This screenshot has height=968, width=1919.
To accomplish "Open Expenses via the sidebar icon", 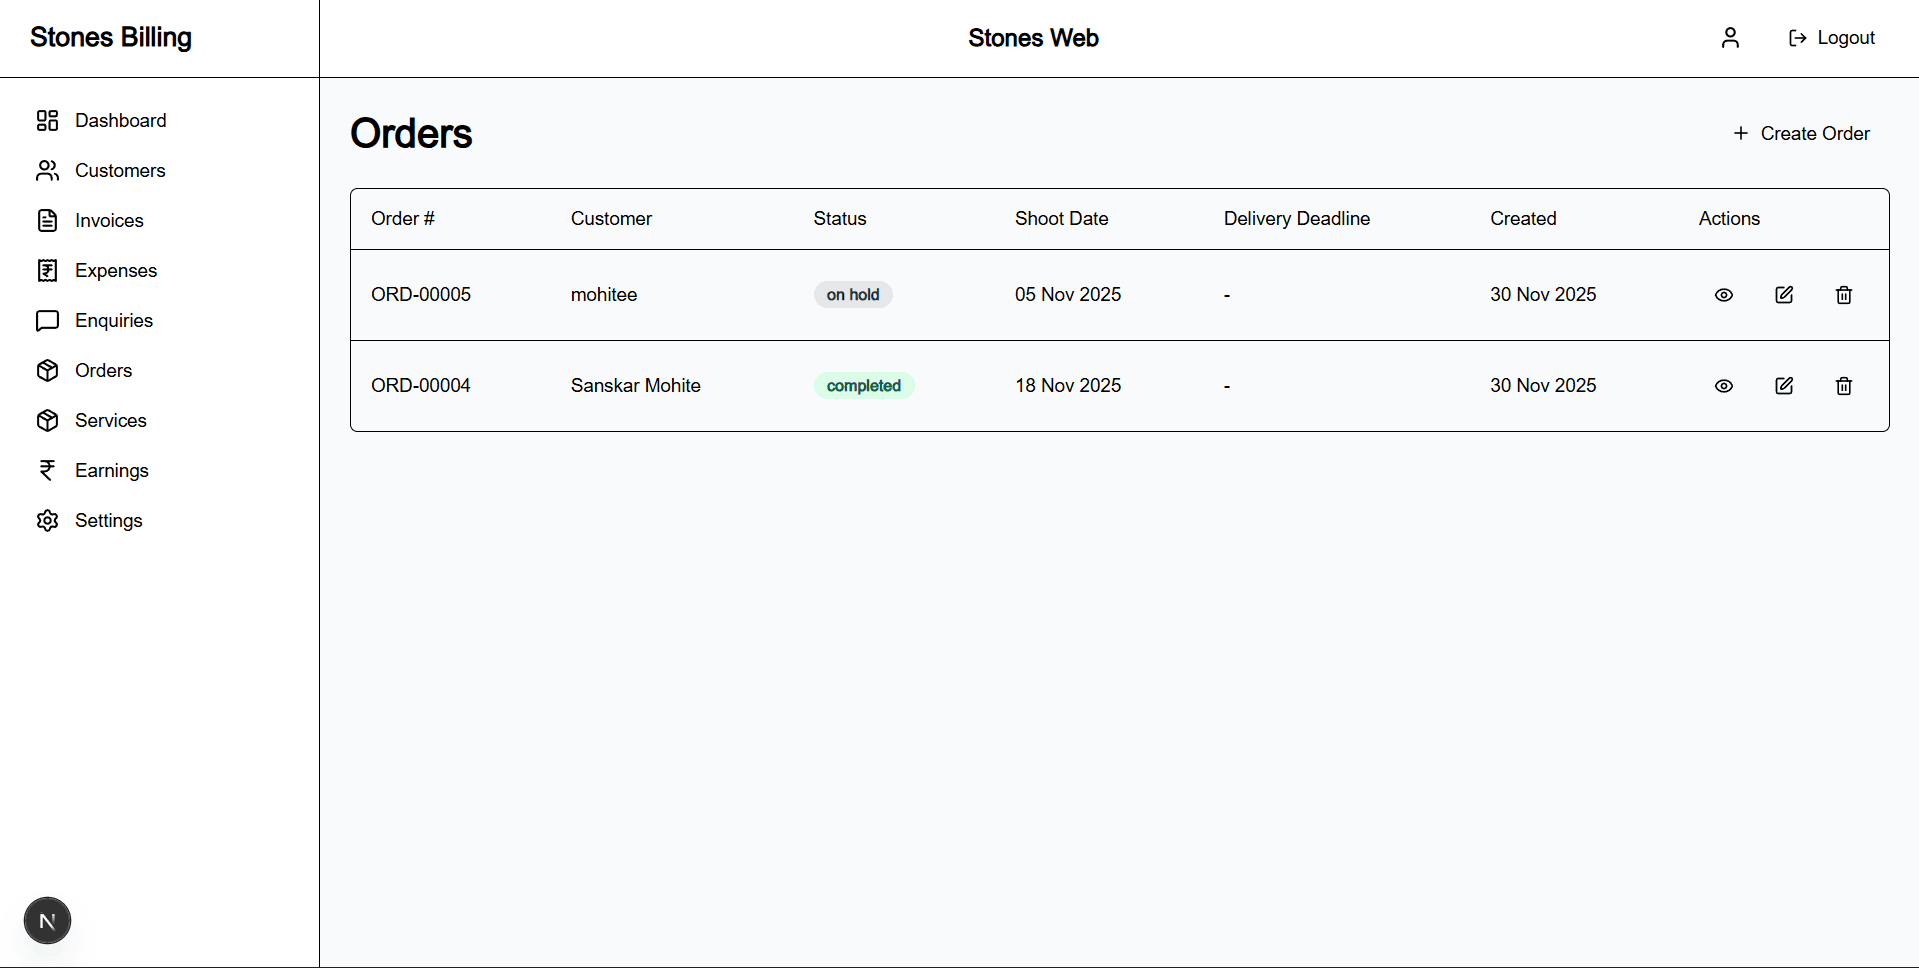I will click(47, 270).
